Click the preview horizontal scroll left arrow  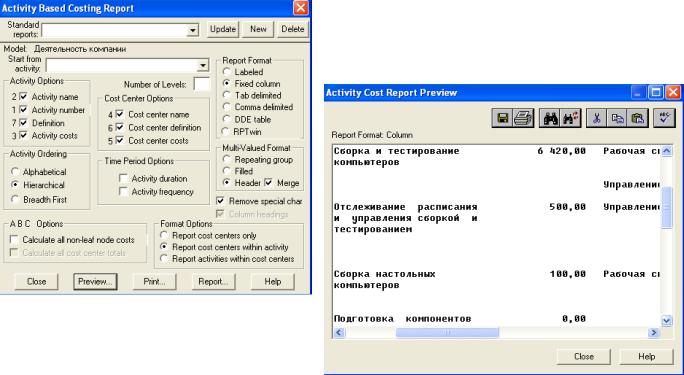point(339,333)
